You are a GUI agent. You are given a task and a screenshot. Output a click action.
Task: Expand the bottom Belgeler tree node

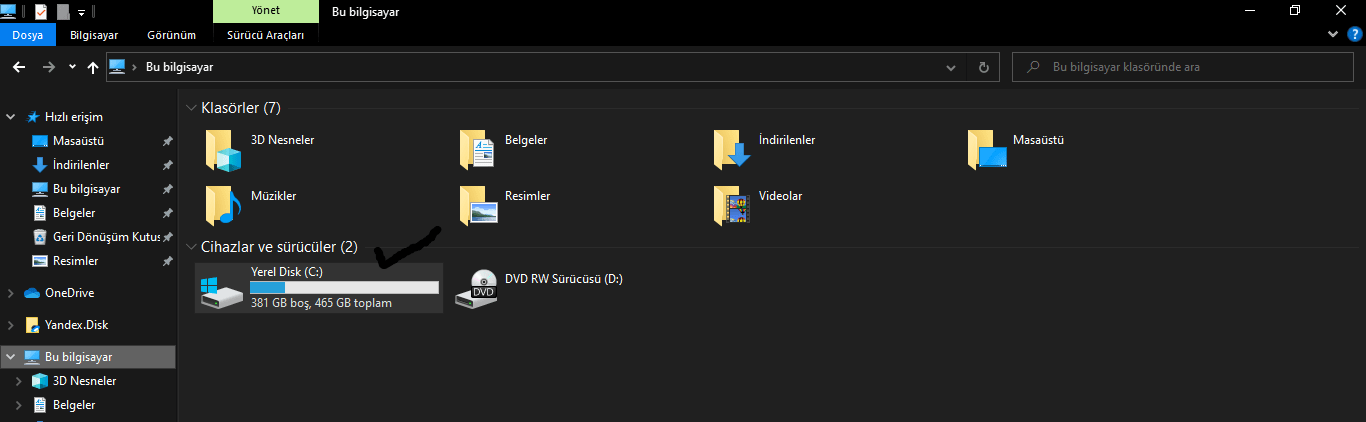[19, 405]
